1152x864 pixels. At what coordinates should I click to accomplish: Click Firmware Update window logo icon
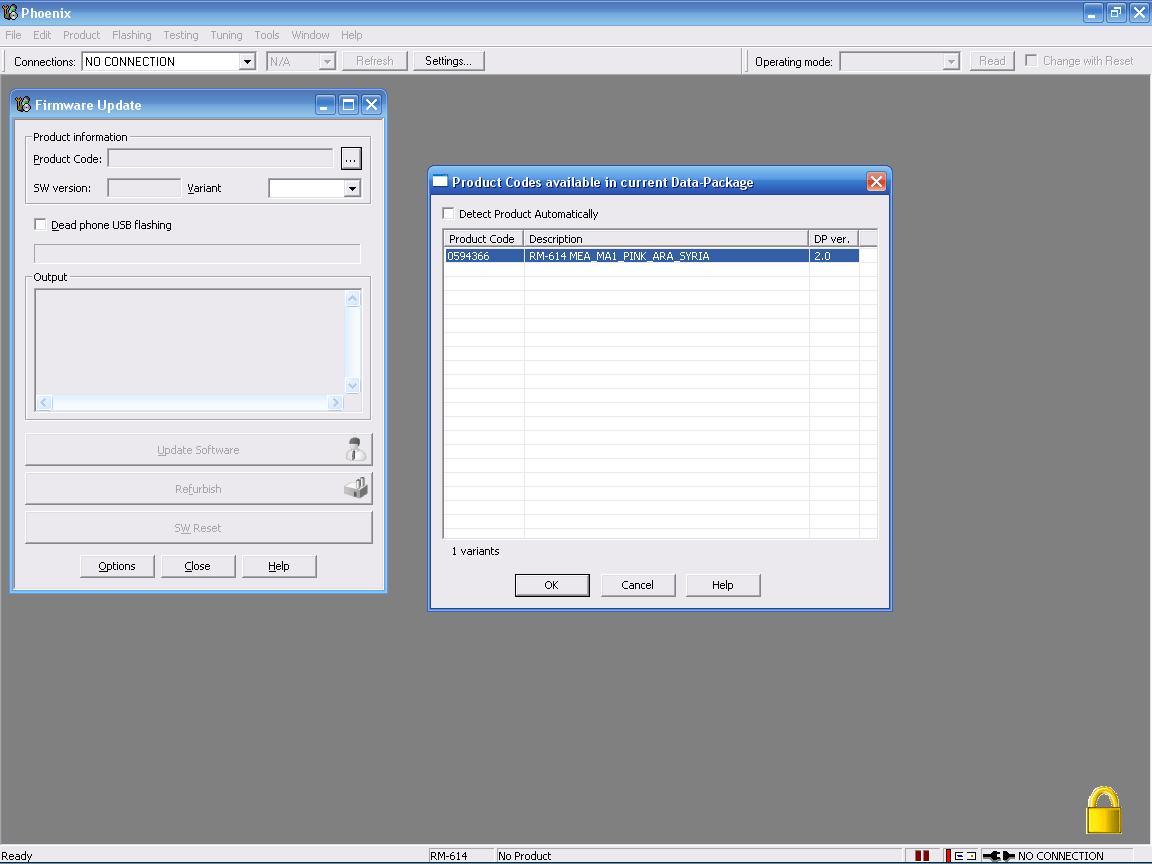tap(24, 105)
